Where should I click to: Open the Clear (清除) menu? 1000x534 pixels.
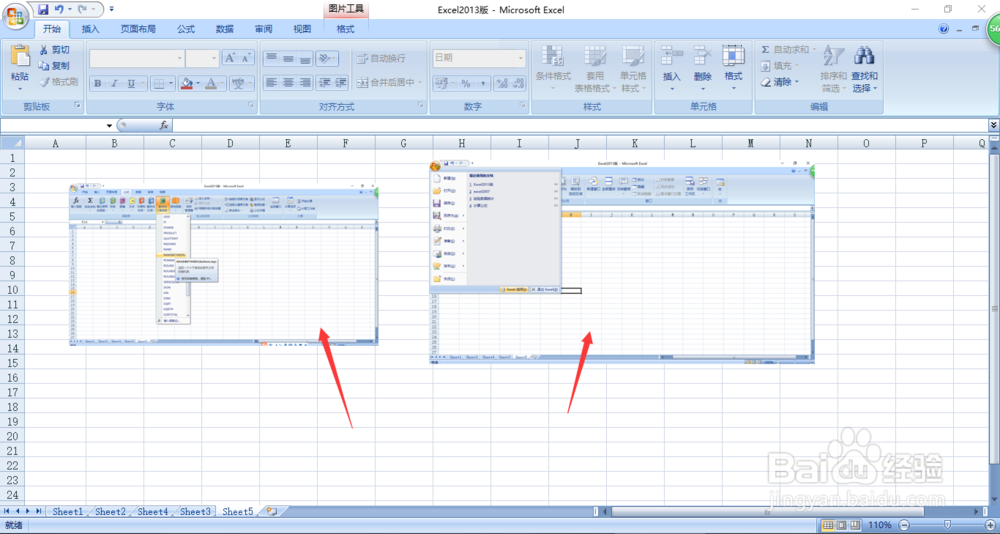click(x=779, y=82)
